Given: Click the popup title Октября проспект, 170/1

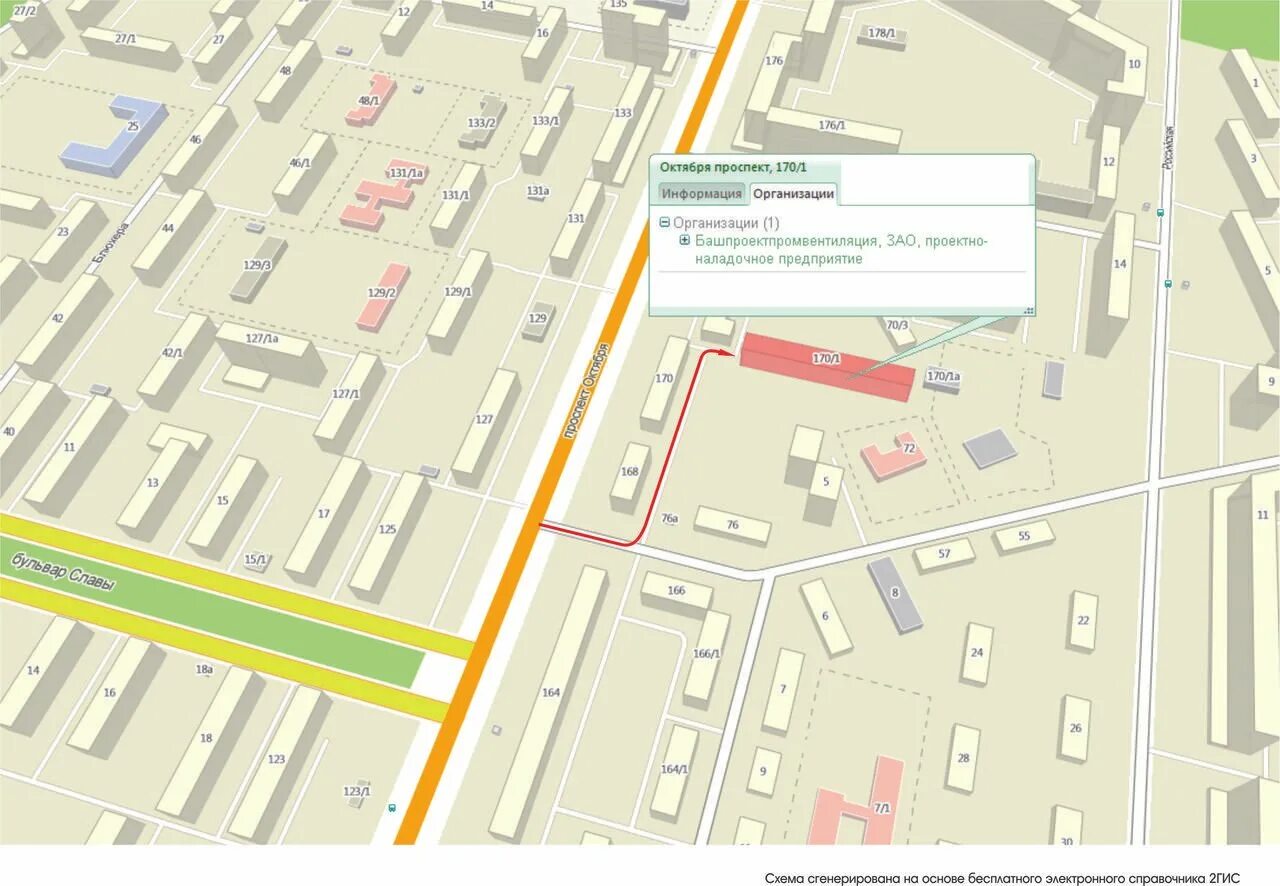Looking at the screenshot, I should [733, 167].
